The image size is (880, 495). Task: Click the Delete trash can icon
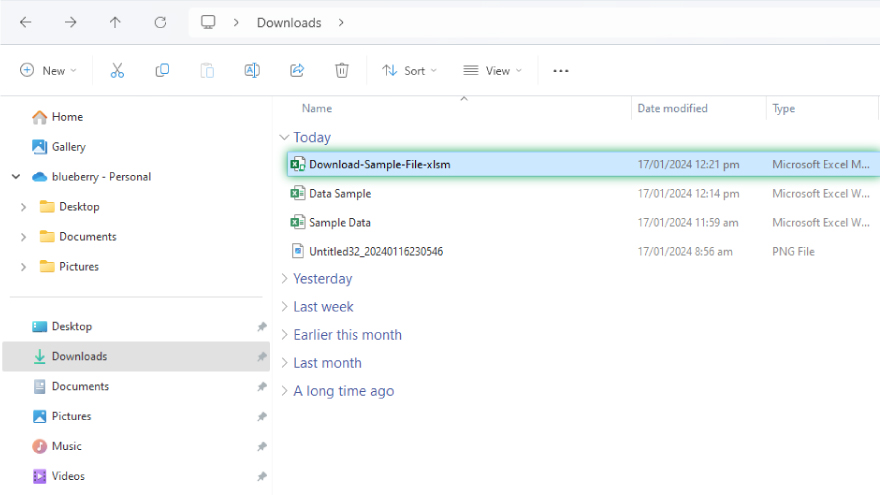pyautogui.click(x=342, y=71)
